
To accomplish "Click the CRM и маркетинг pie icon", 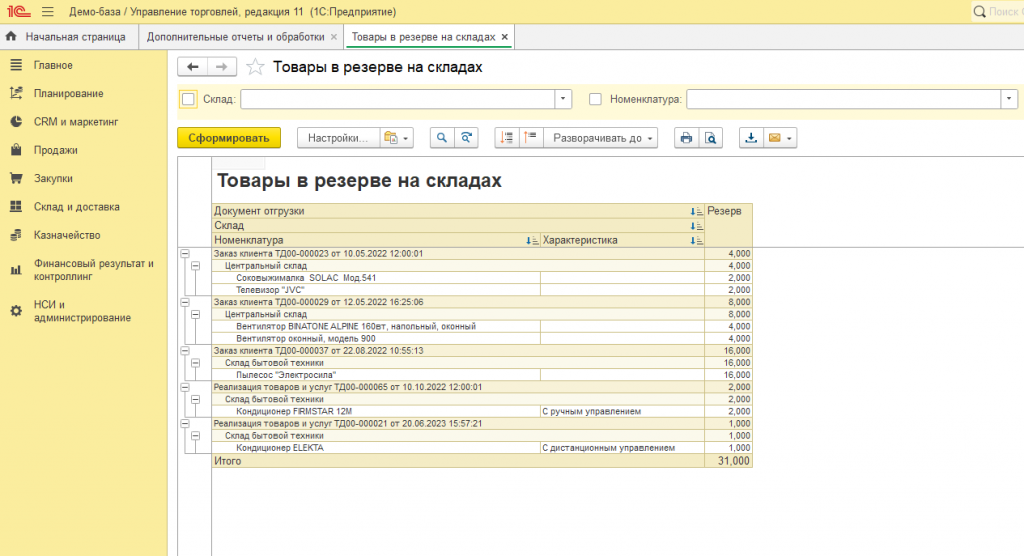I will (16, 122).
